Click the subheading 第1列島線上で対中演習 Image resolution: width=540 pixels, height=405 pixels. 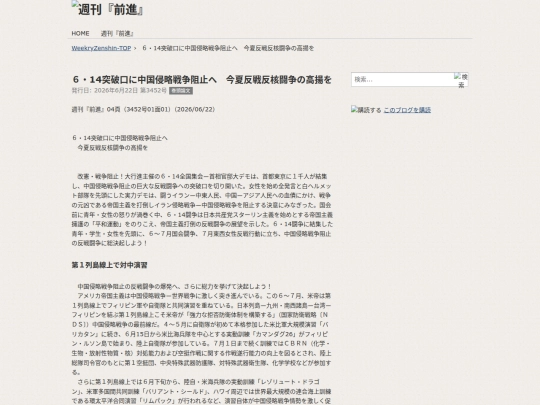click(x=110, y=265)
